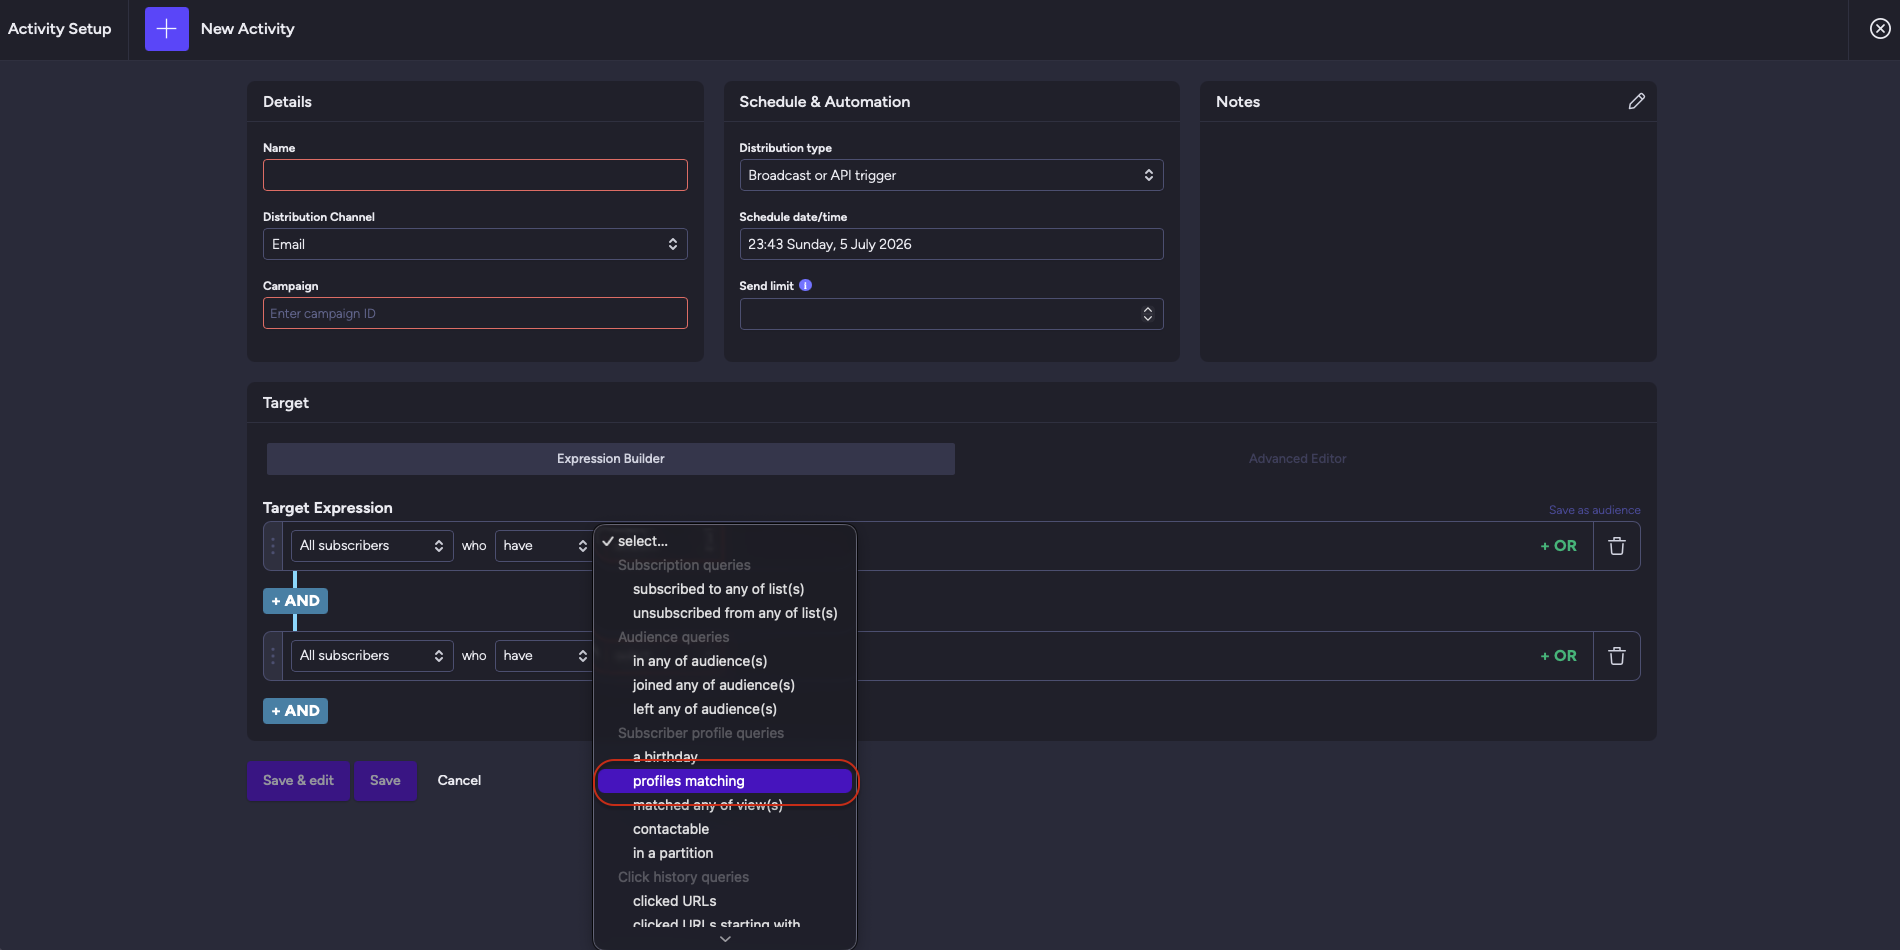Click scroll-down chevron at dropdown bottom
Screen dimensions: 1900x950
tap(725, 939)
